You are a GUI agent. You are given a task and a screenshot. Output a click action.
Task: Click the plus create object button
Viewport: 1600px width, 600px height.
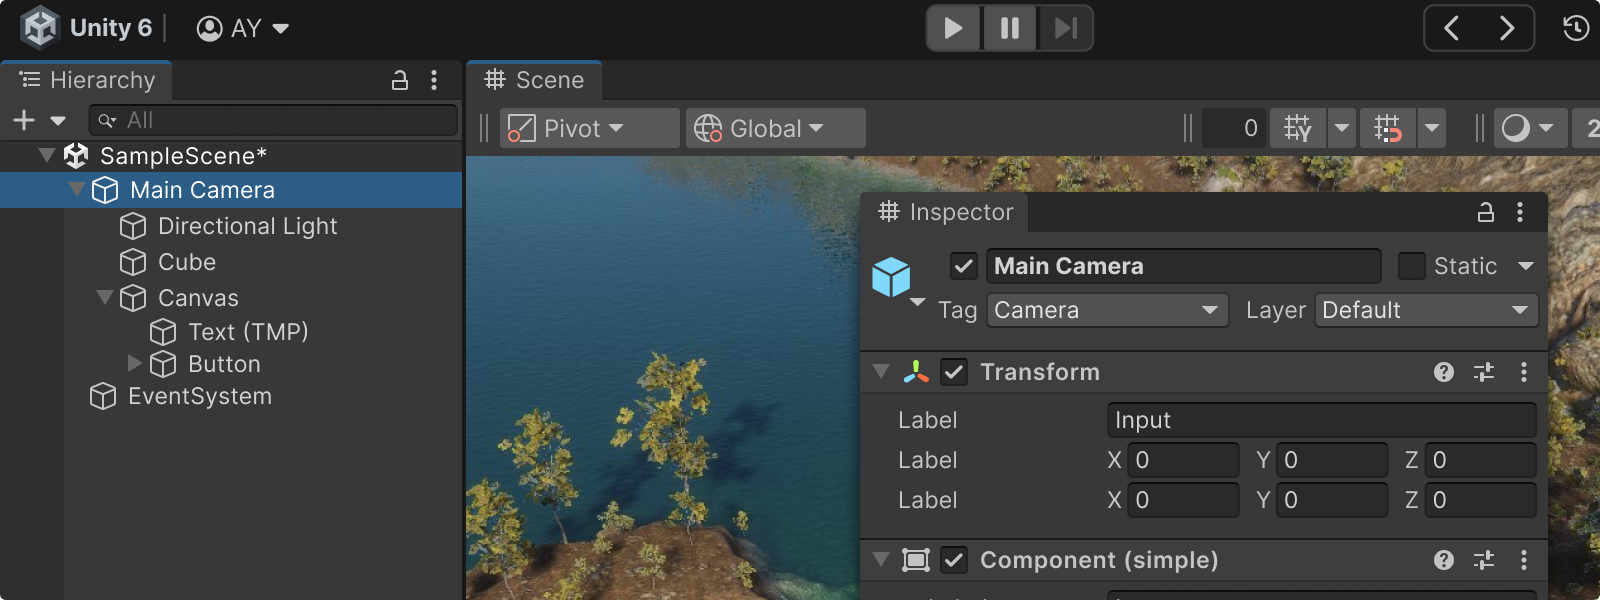coord(24,121)
